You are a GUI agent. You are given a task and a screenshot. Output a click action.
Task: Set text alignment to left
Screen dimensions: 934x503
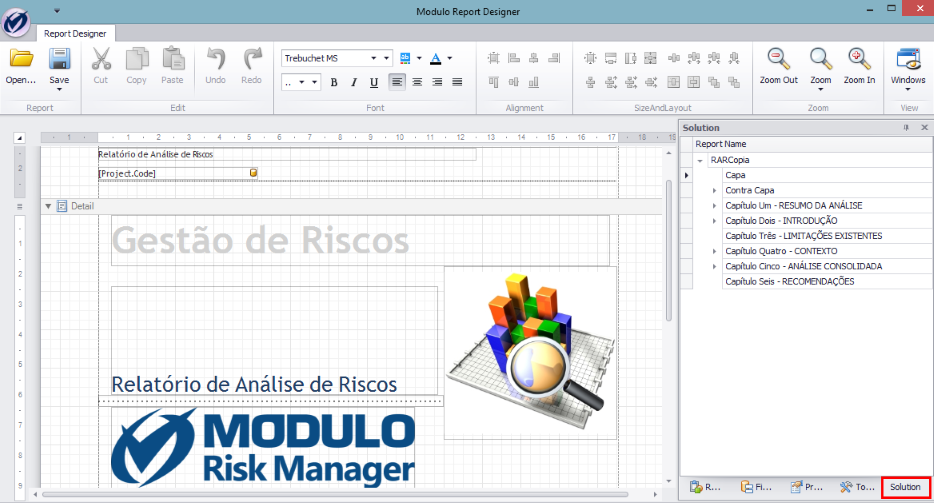[397, 82]
